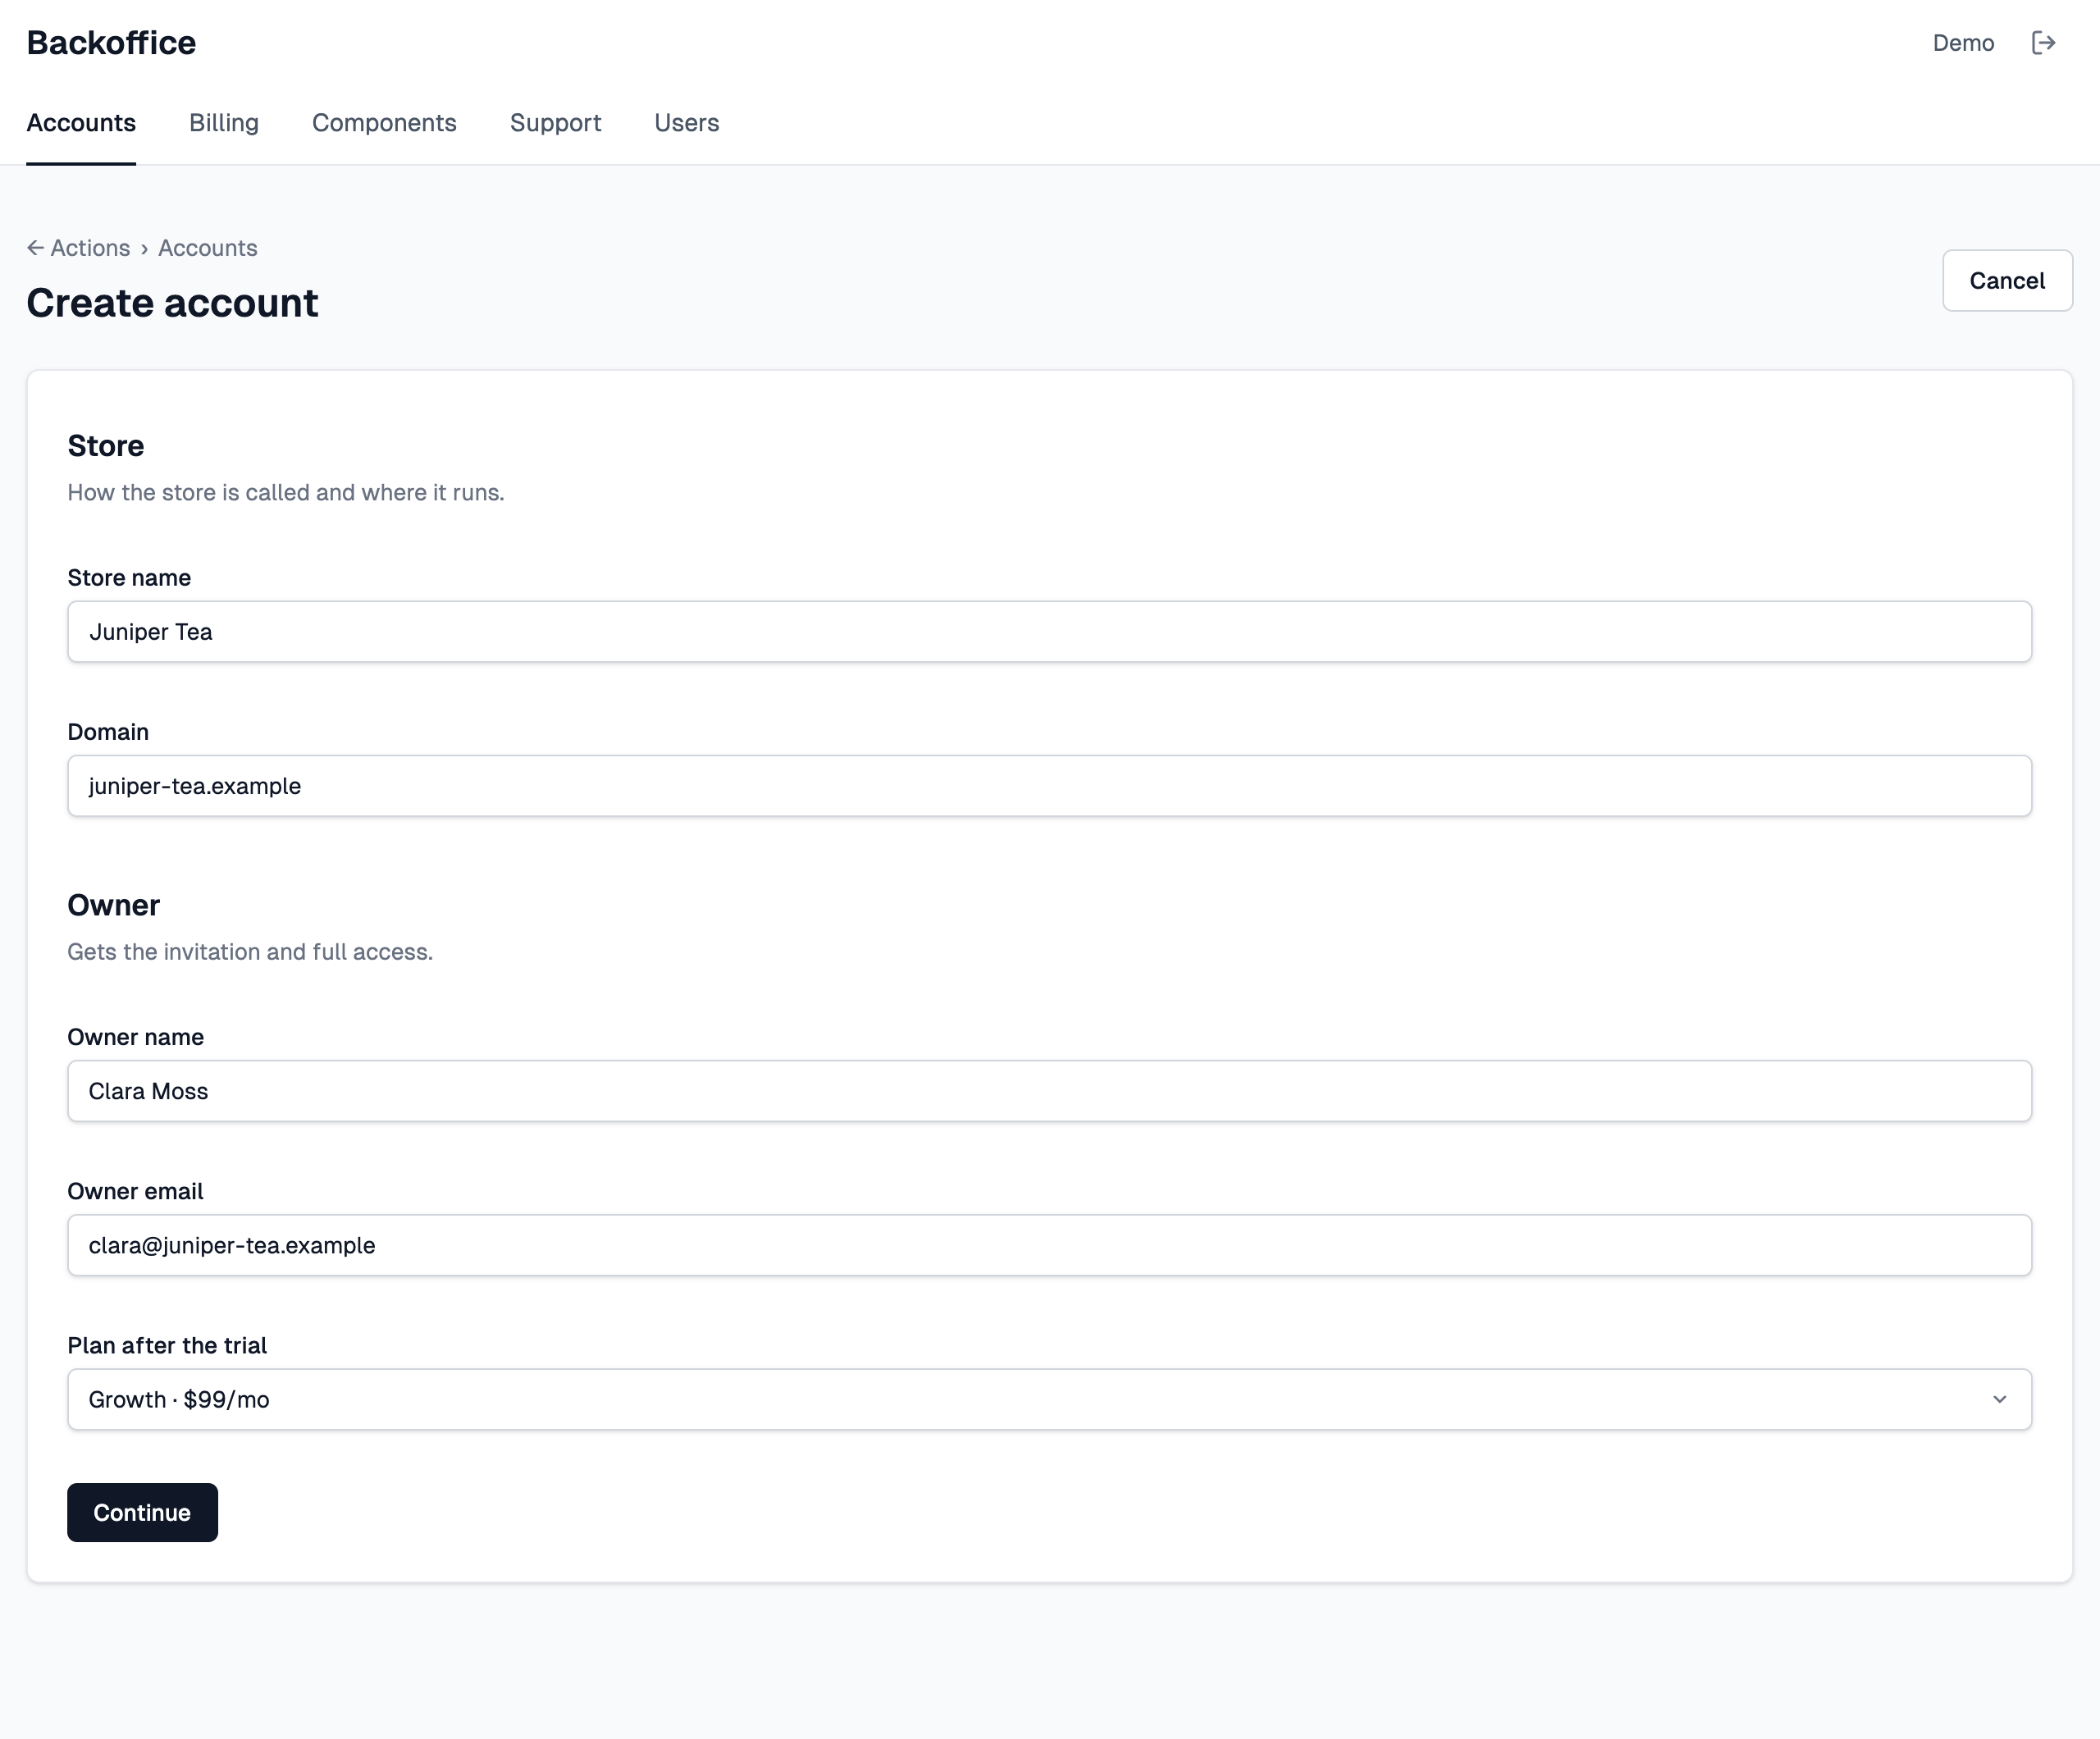Screen dimensions: 2100x1739
Task: Click the Owner name label
Action: [136, 1037]
